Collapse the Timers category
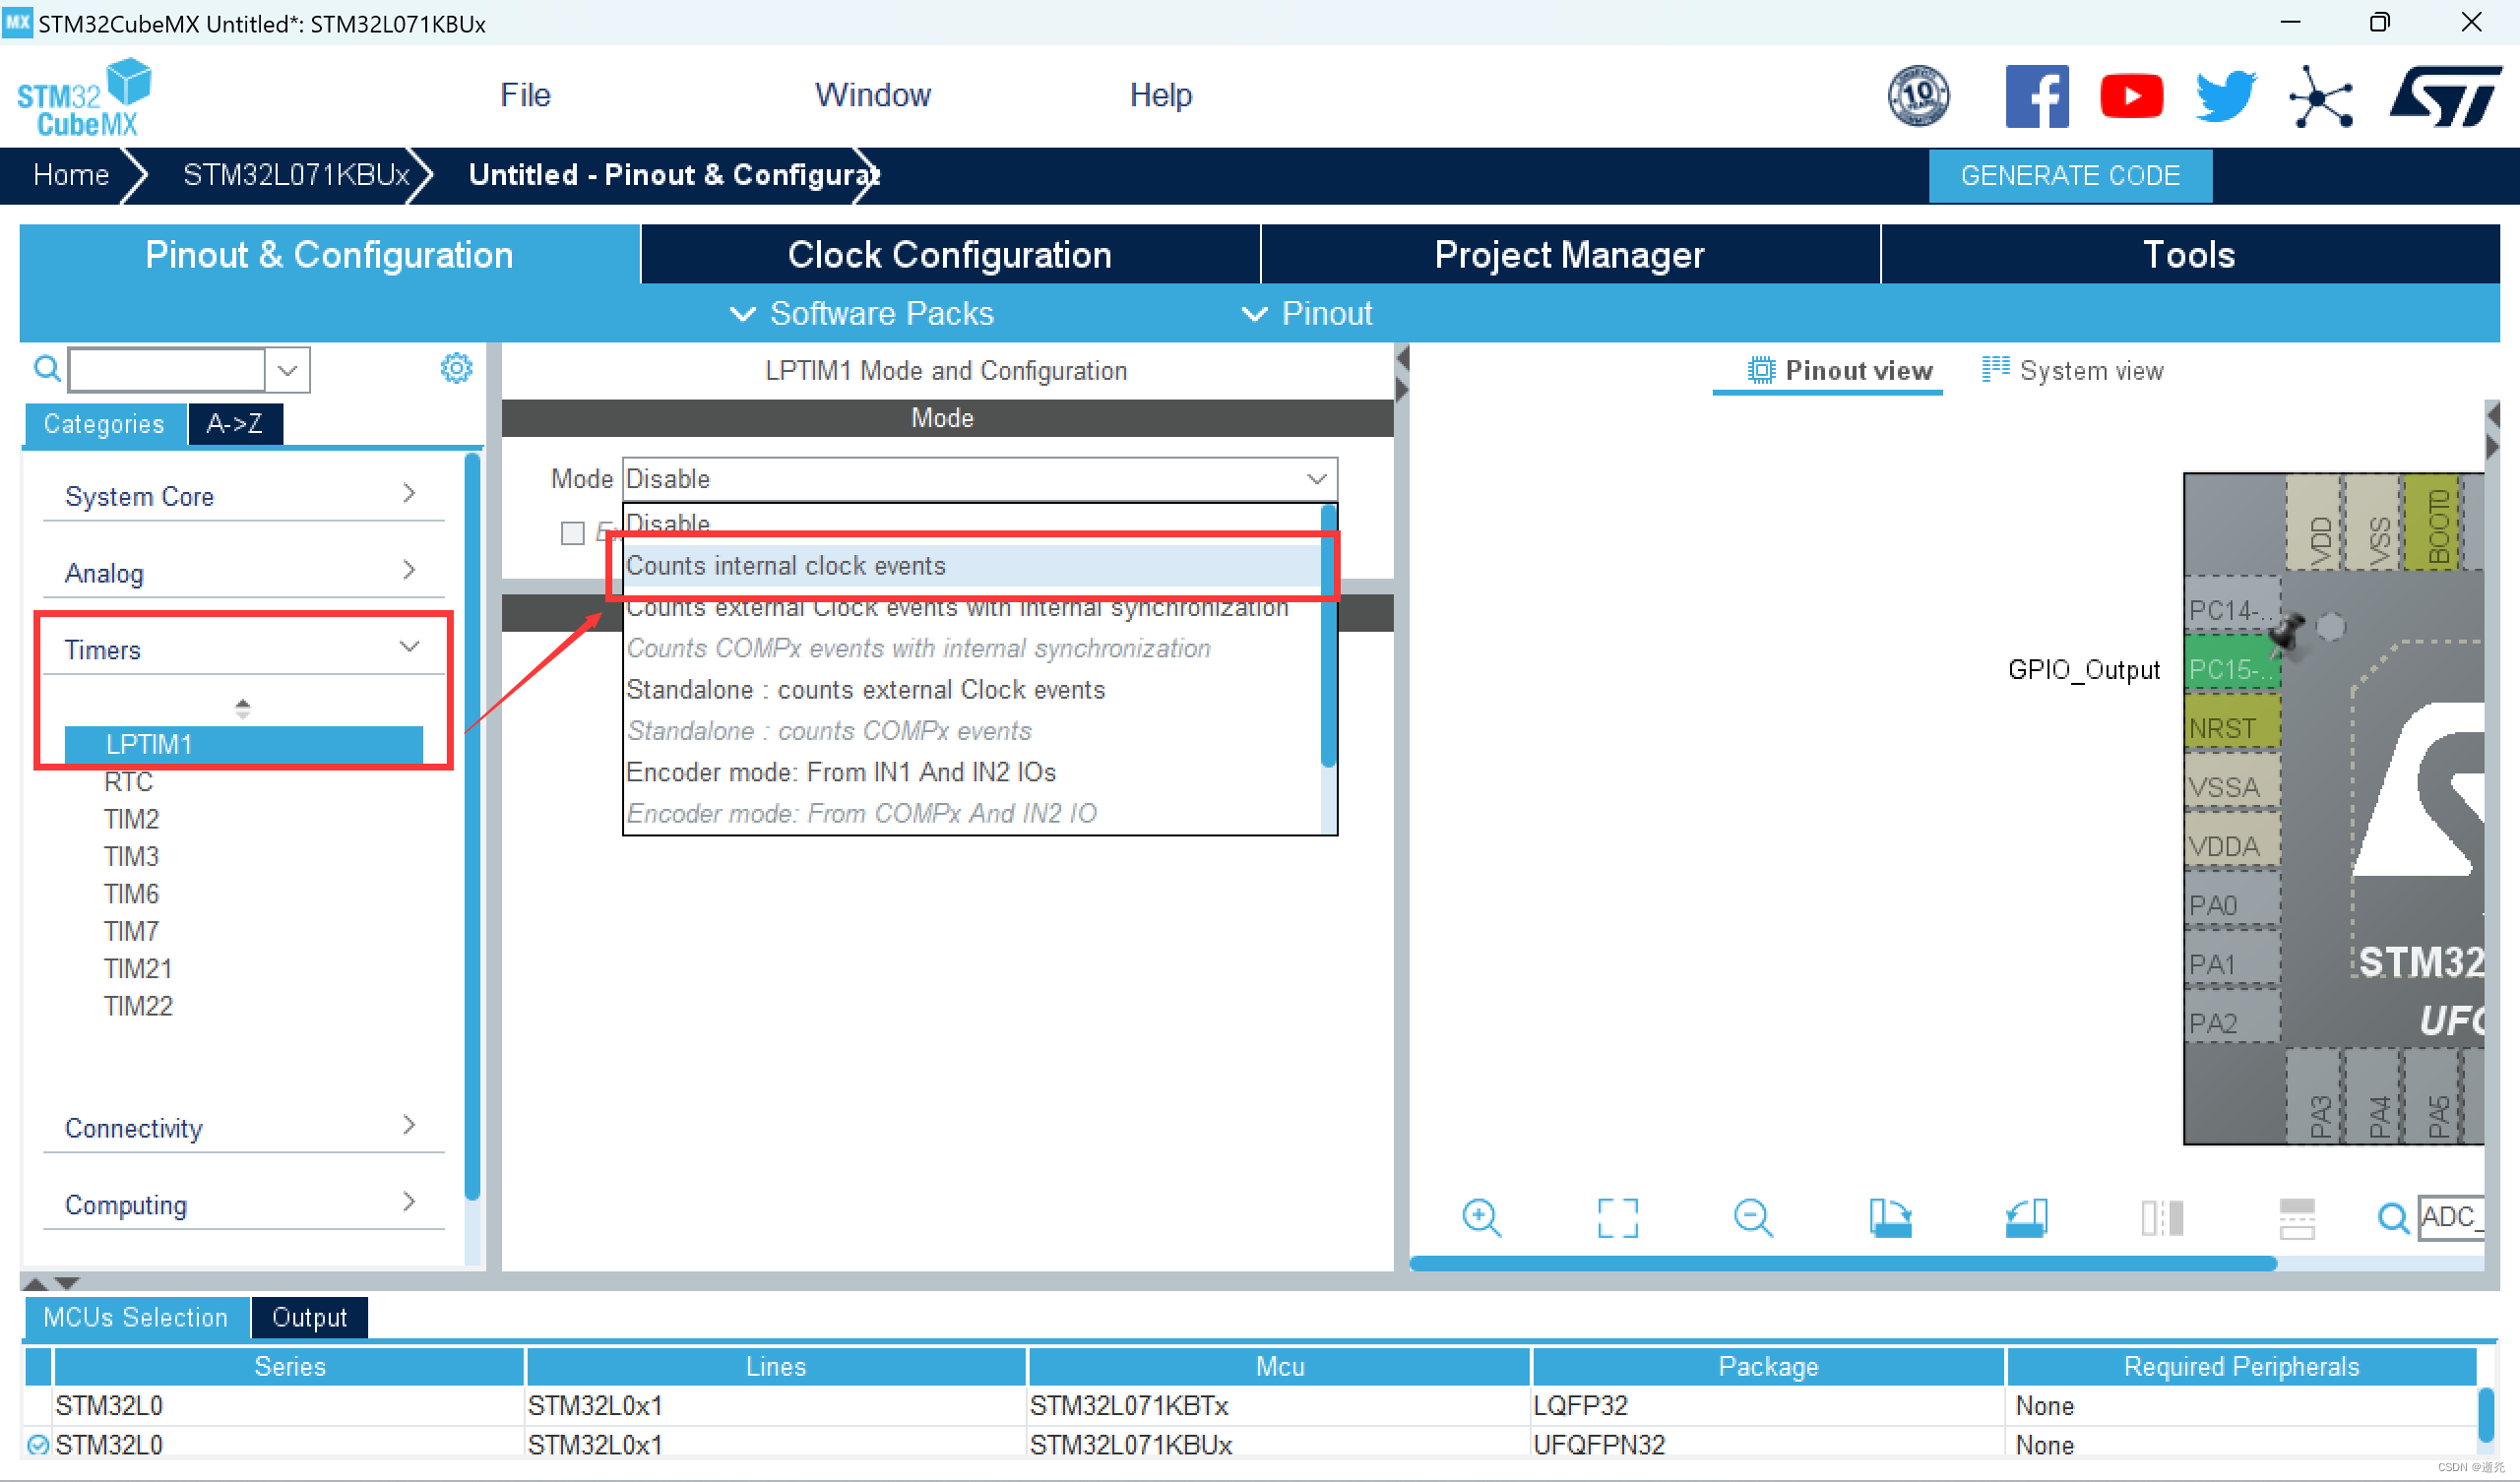Image resolution: width=2520 pixels, height=1482 pixels. (x=243, y=649)
